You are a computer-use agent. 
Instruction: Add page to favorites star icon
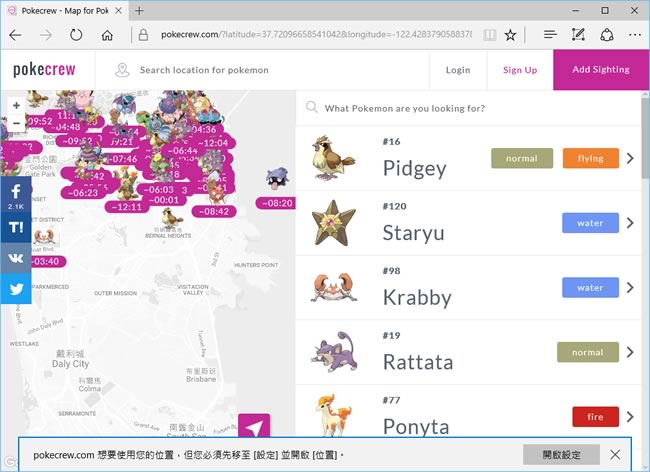510,35
